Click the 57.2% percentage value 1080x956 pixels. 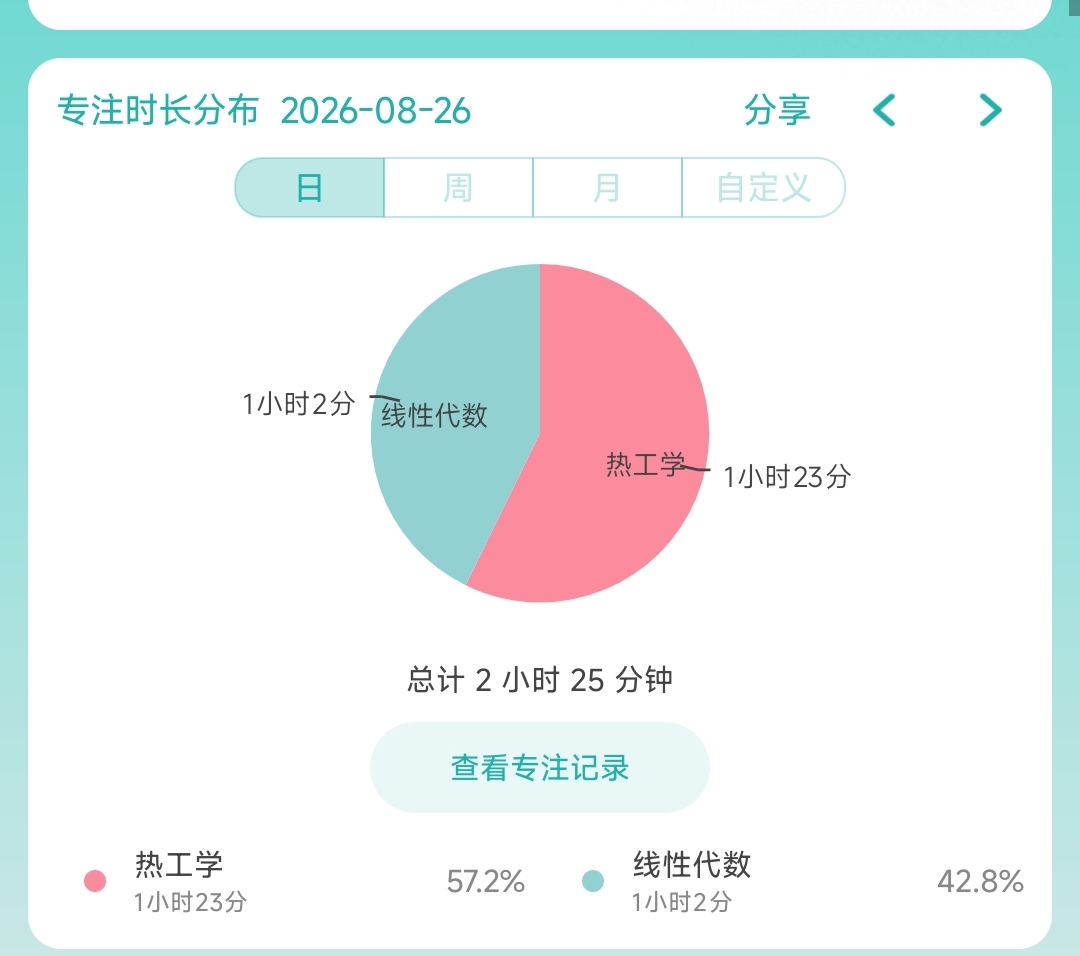click(x=486, y=882)
